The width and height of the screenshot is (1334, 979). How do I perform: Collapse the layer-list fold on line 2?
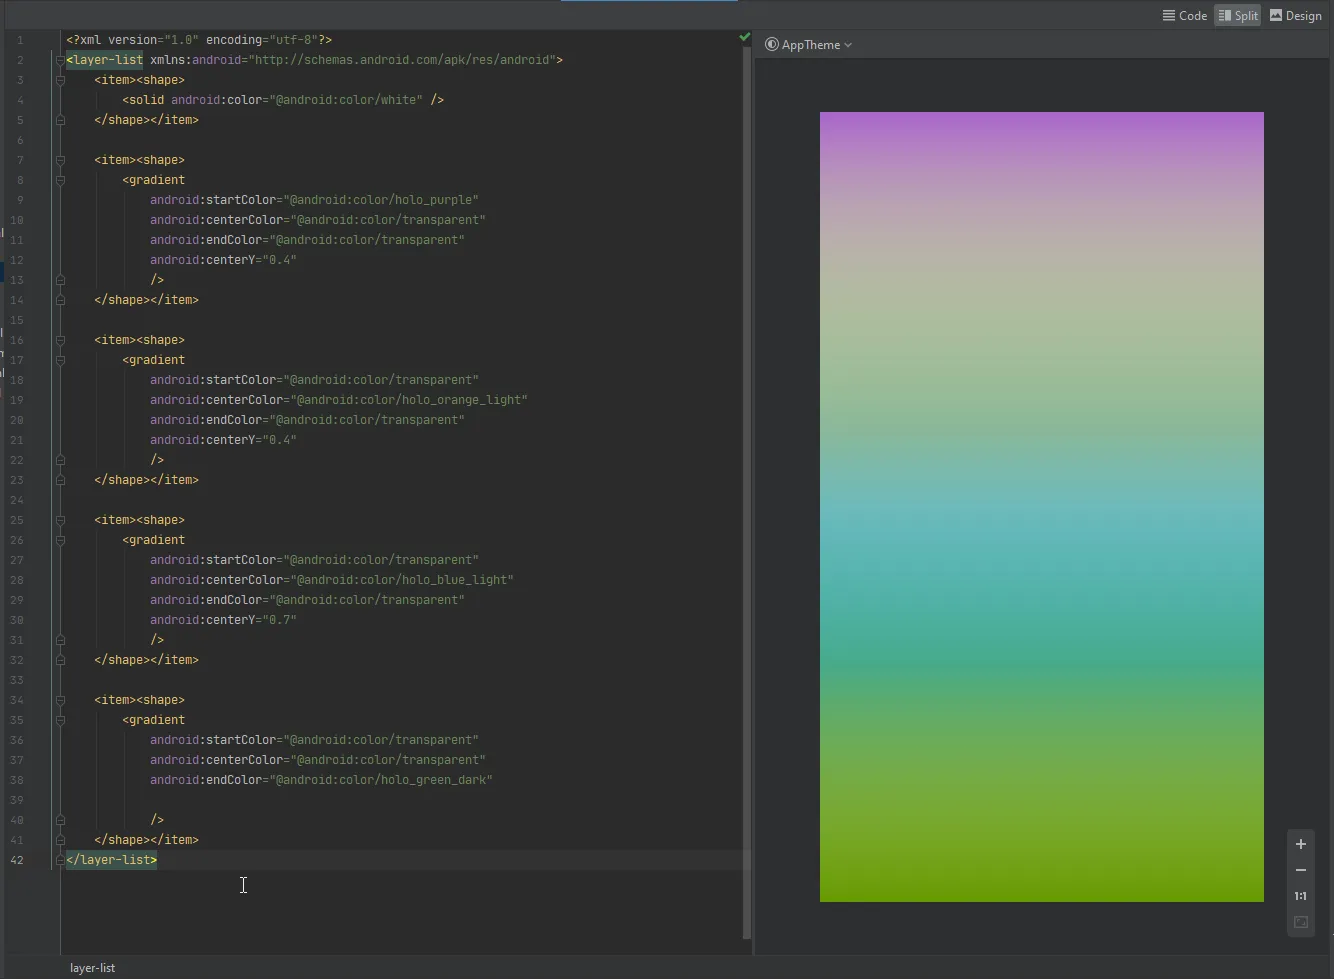tap(60, 60)
